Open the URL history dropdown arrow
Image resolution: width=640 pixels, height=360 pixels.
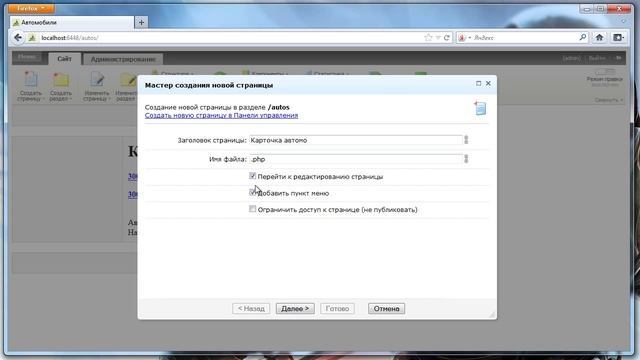tap(438, 38)
